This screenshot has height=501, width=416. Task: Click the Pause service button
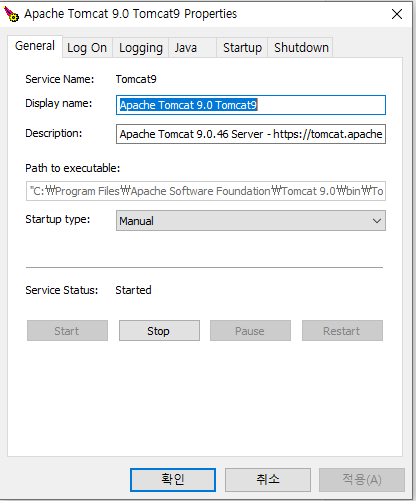250,331
